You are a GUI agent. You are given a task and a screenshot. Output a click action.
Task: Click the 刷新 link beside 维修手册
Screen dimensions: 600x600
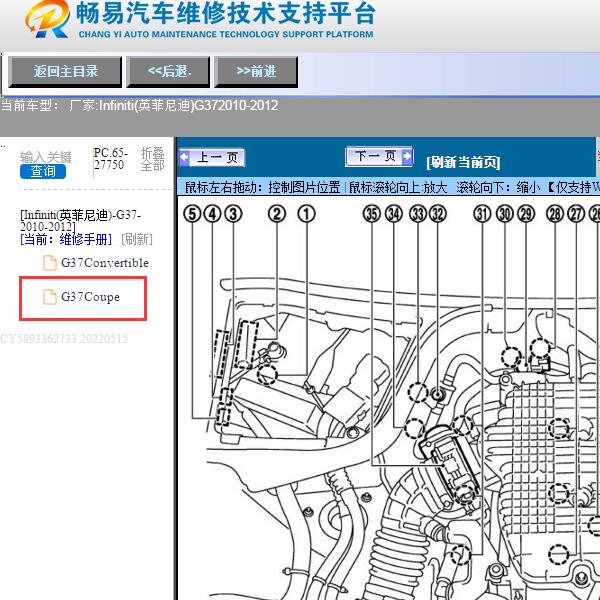tap(137, 240)
